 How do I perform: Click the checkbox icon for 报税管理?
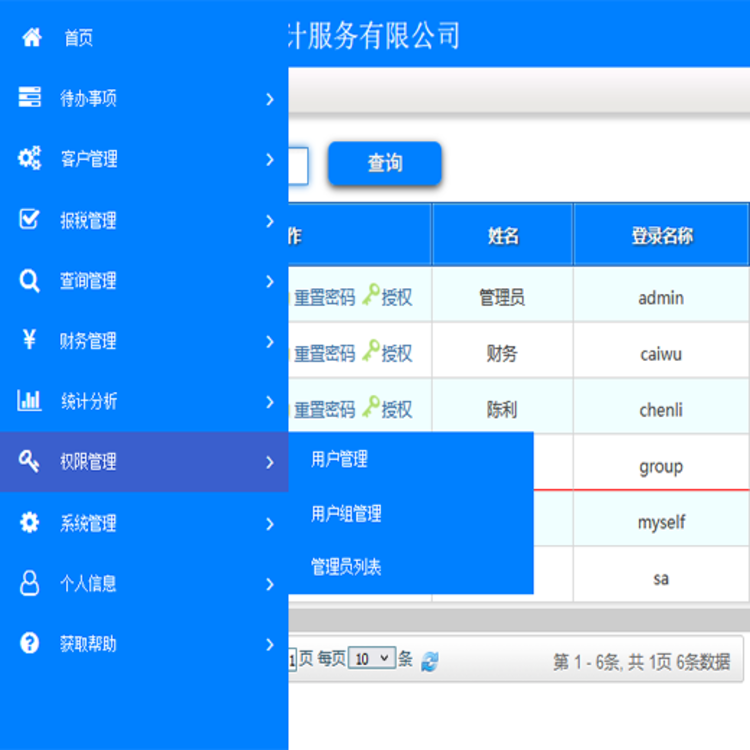[x=30, y=220]
